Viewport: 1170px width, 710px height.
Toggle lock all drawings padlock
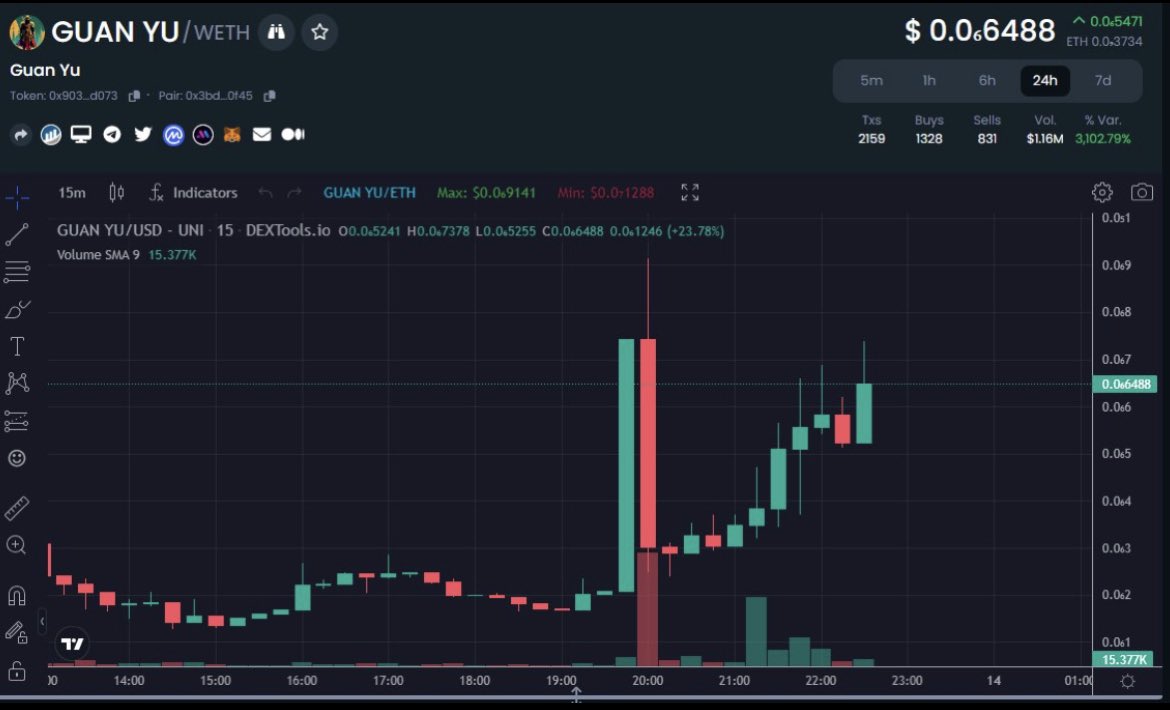[x=17, y=671]
